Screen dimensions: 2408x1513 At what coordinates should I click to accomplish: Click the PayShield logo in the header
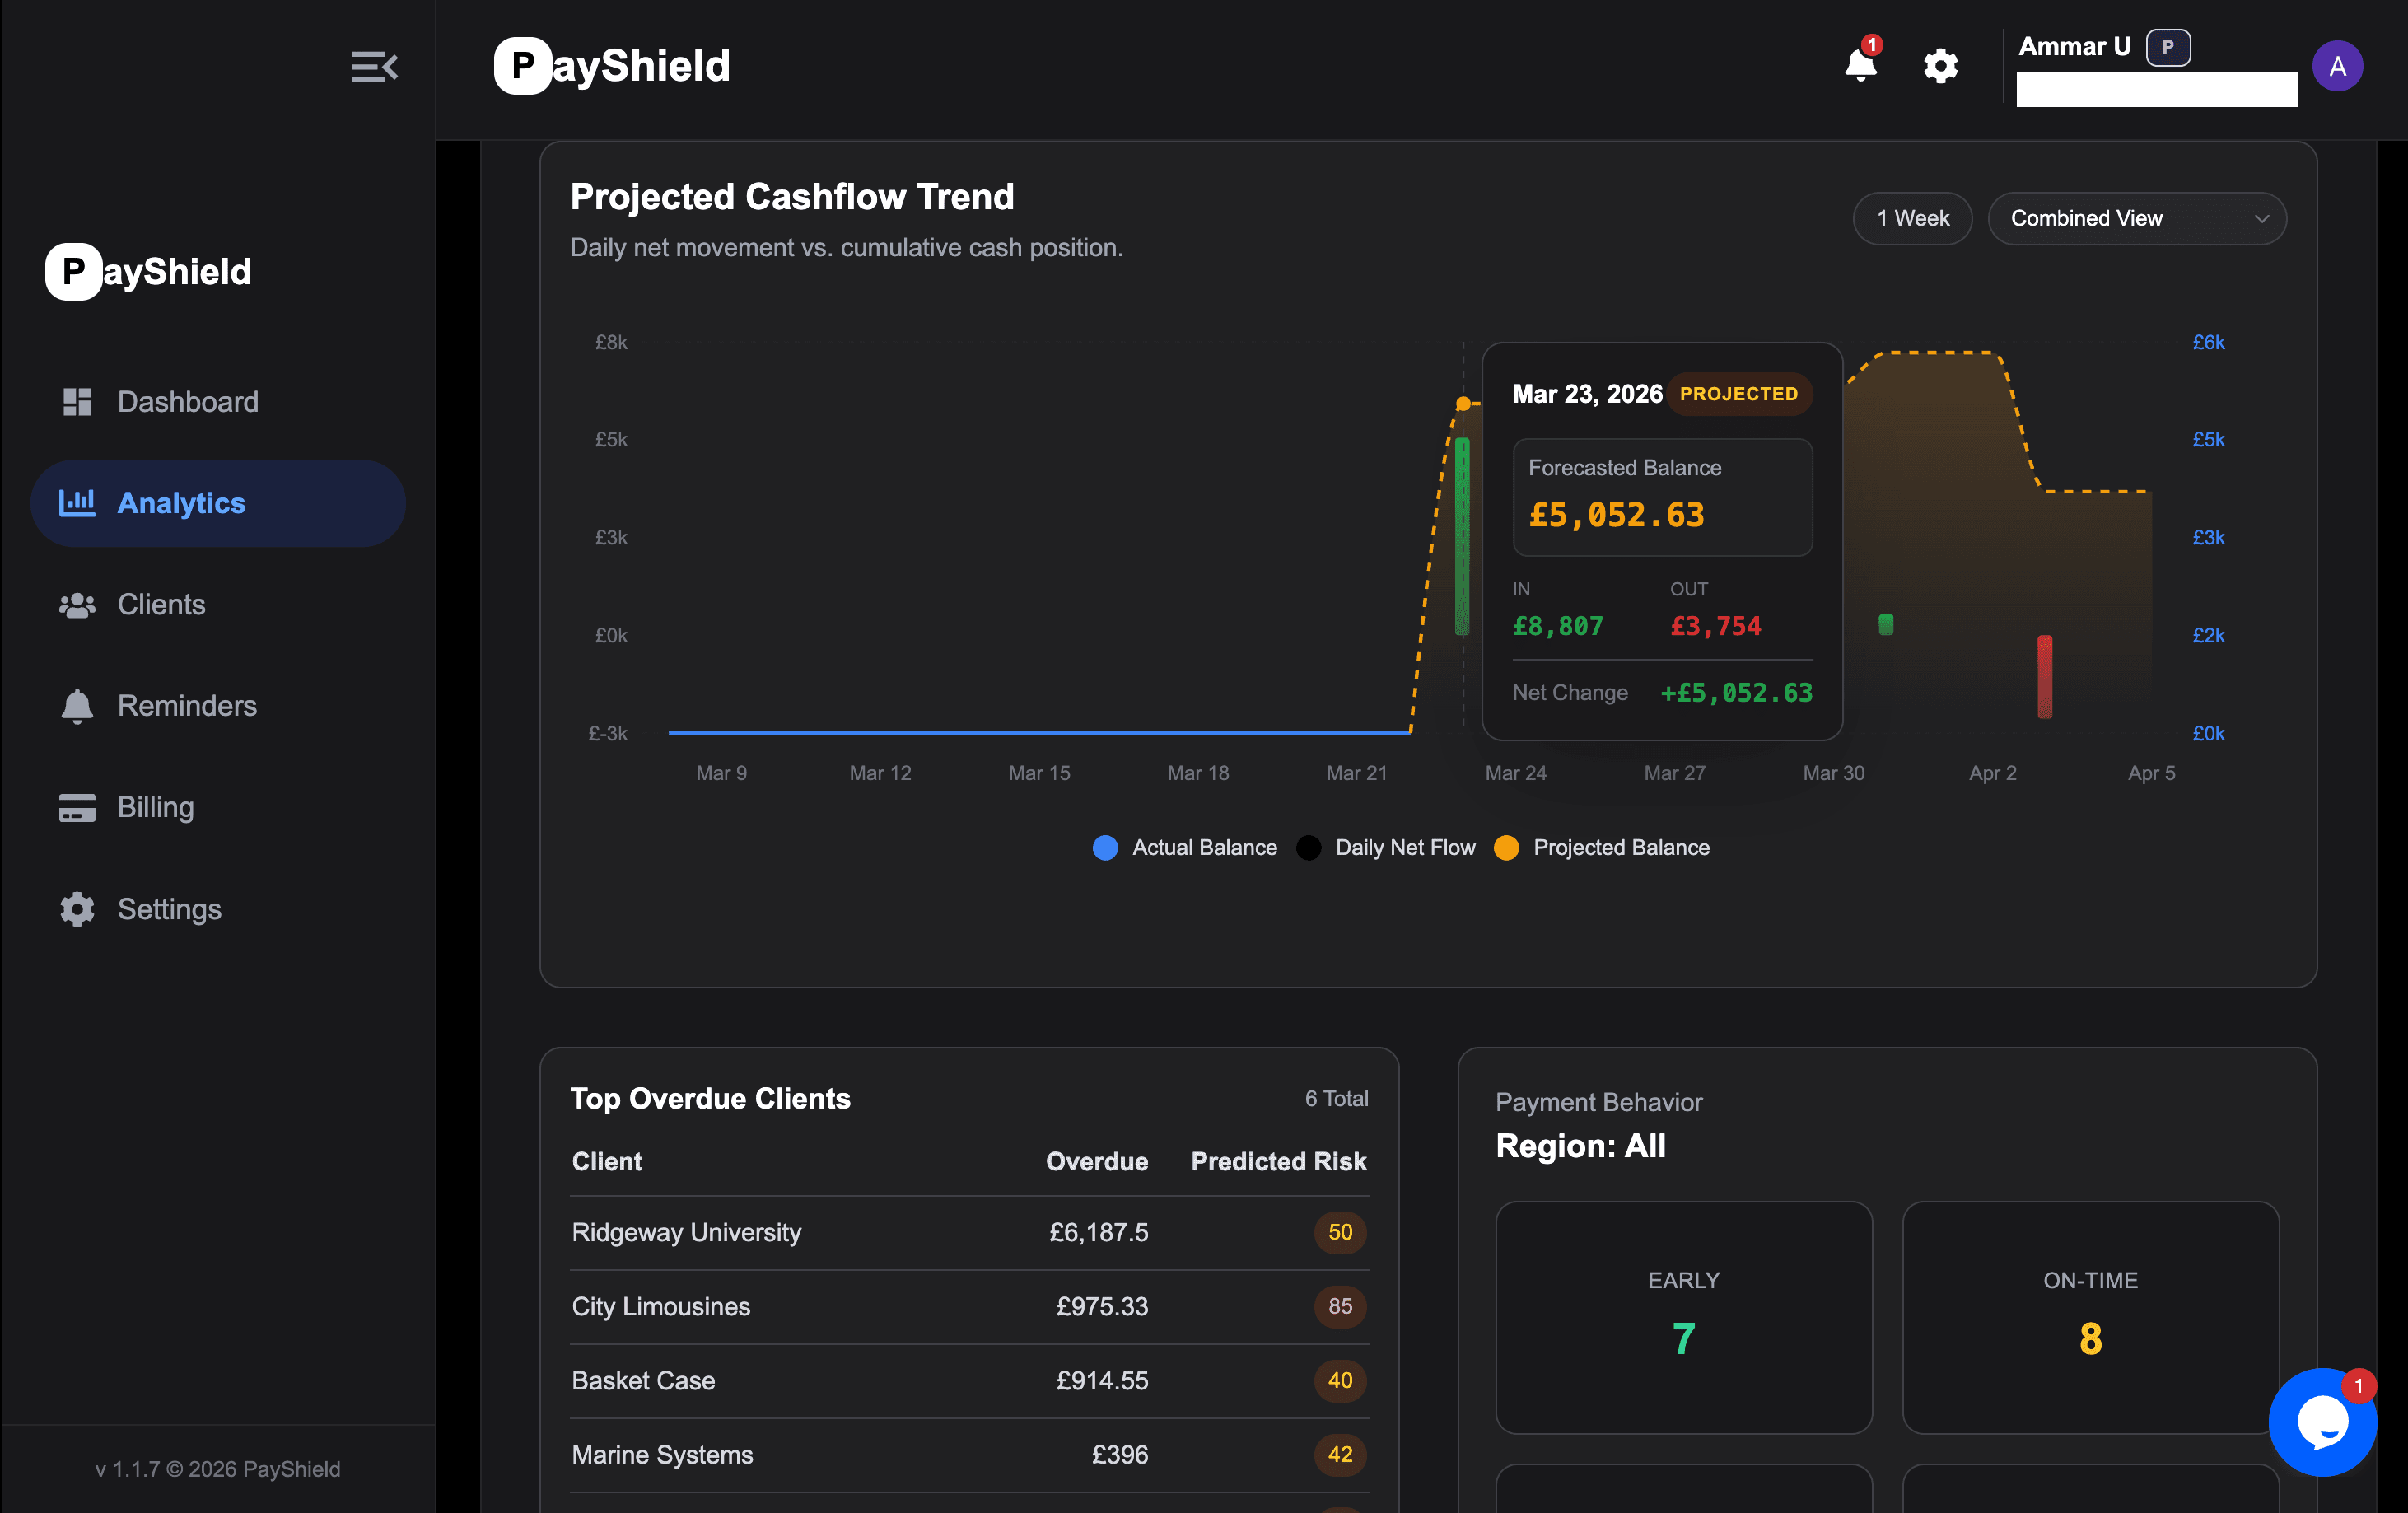coord(612,66)
